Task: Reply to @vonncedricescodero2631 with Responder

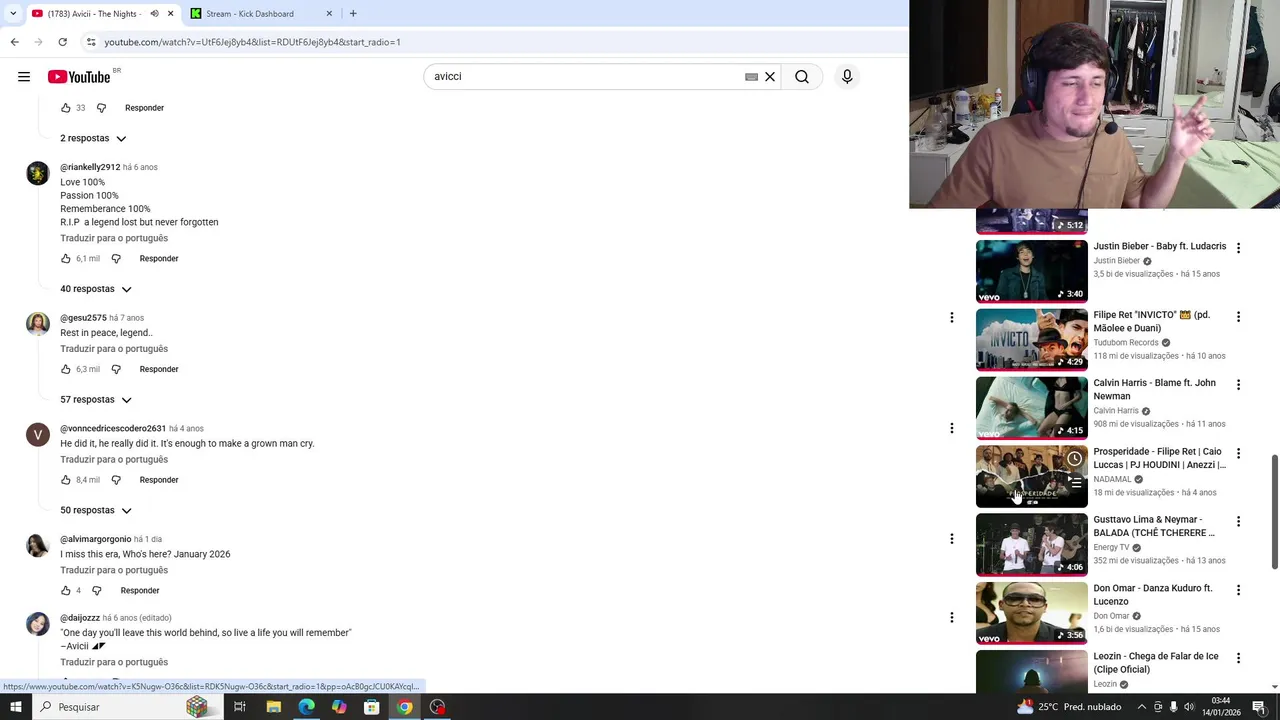Action: point(159,480)
